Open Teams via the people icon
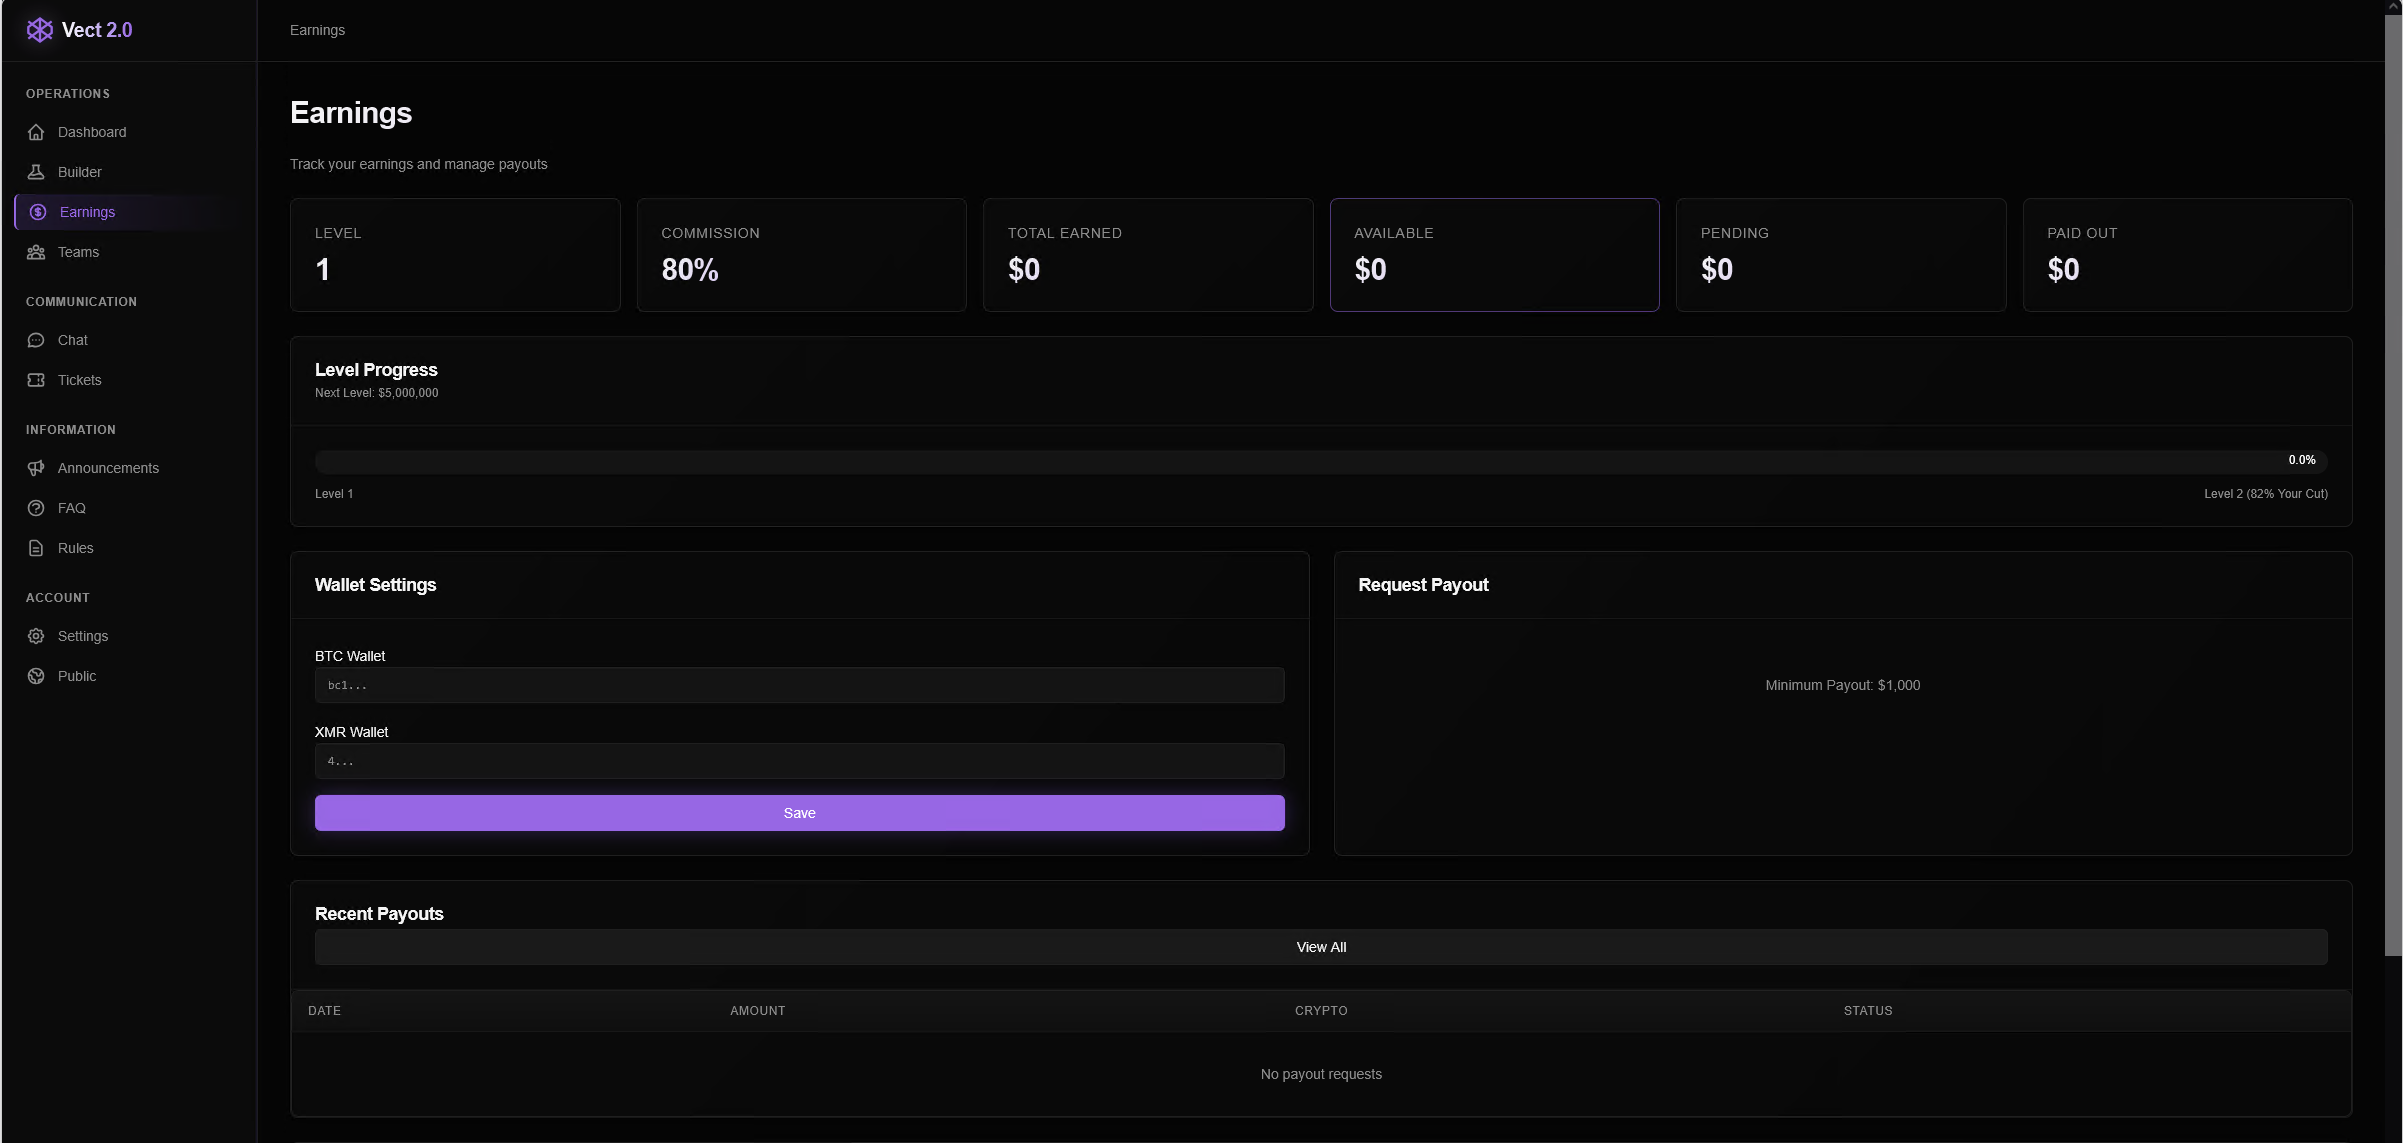 (x=36, y=252)
